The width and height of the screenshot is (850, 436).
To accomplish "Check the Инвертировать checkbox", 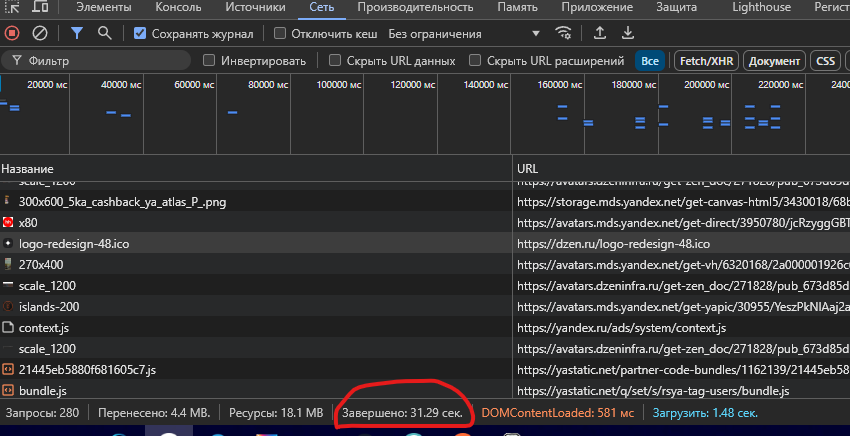I will (x=209, y=60).
